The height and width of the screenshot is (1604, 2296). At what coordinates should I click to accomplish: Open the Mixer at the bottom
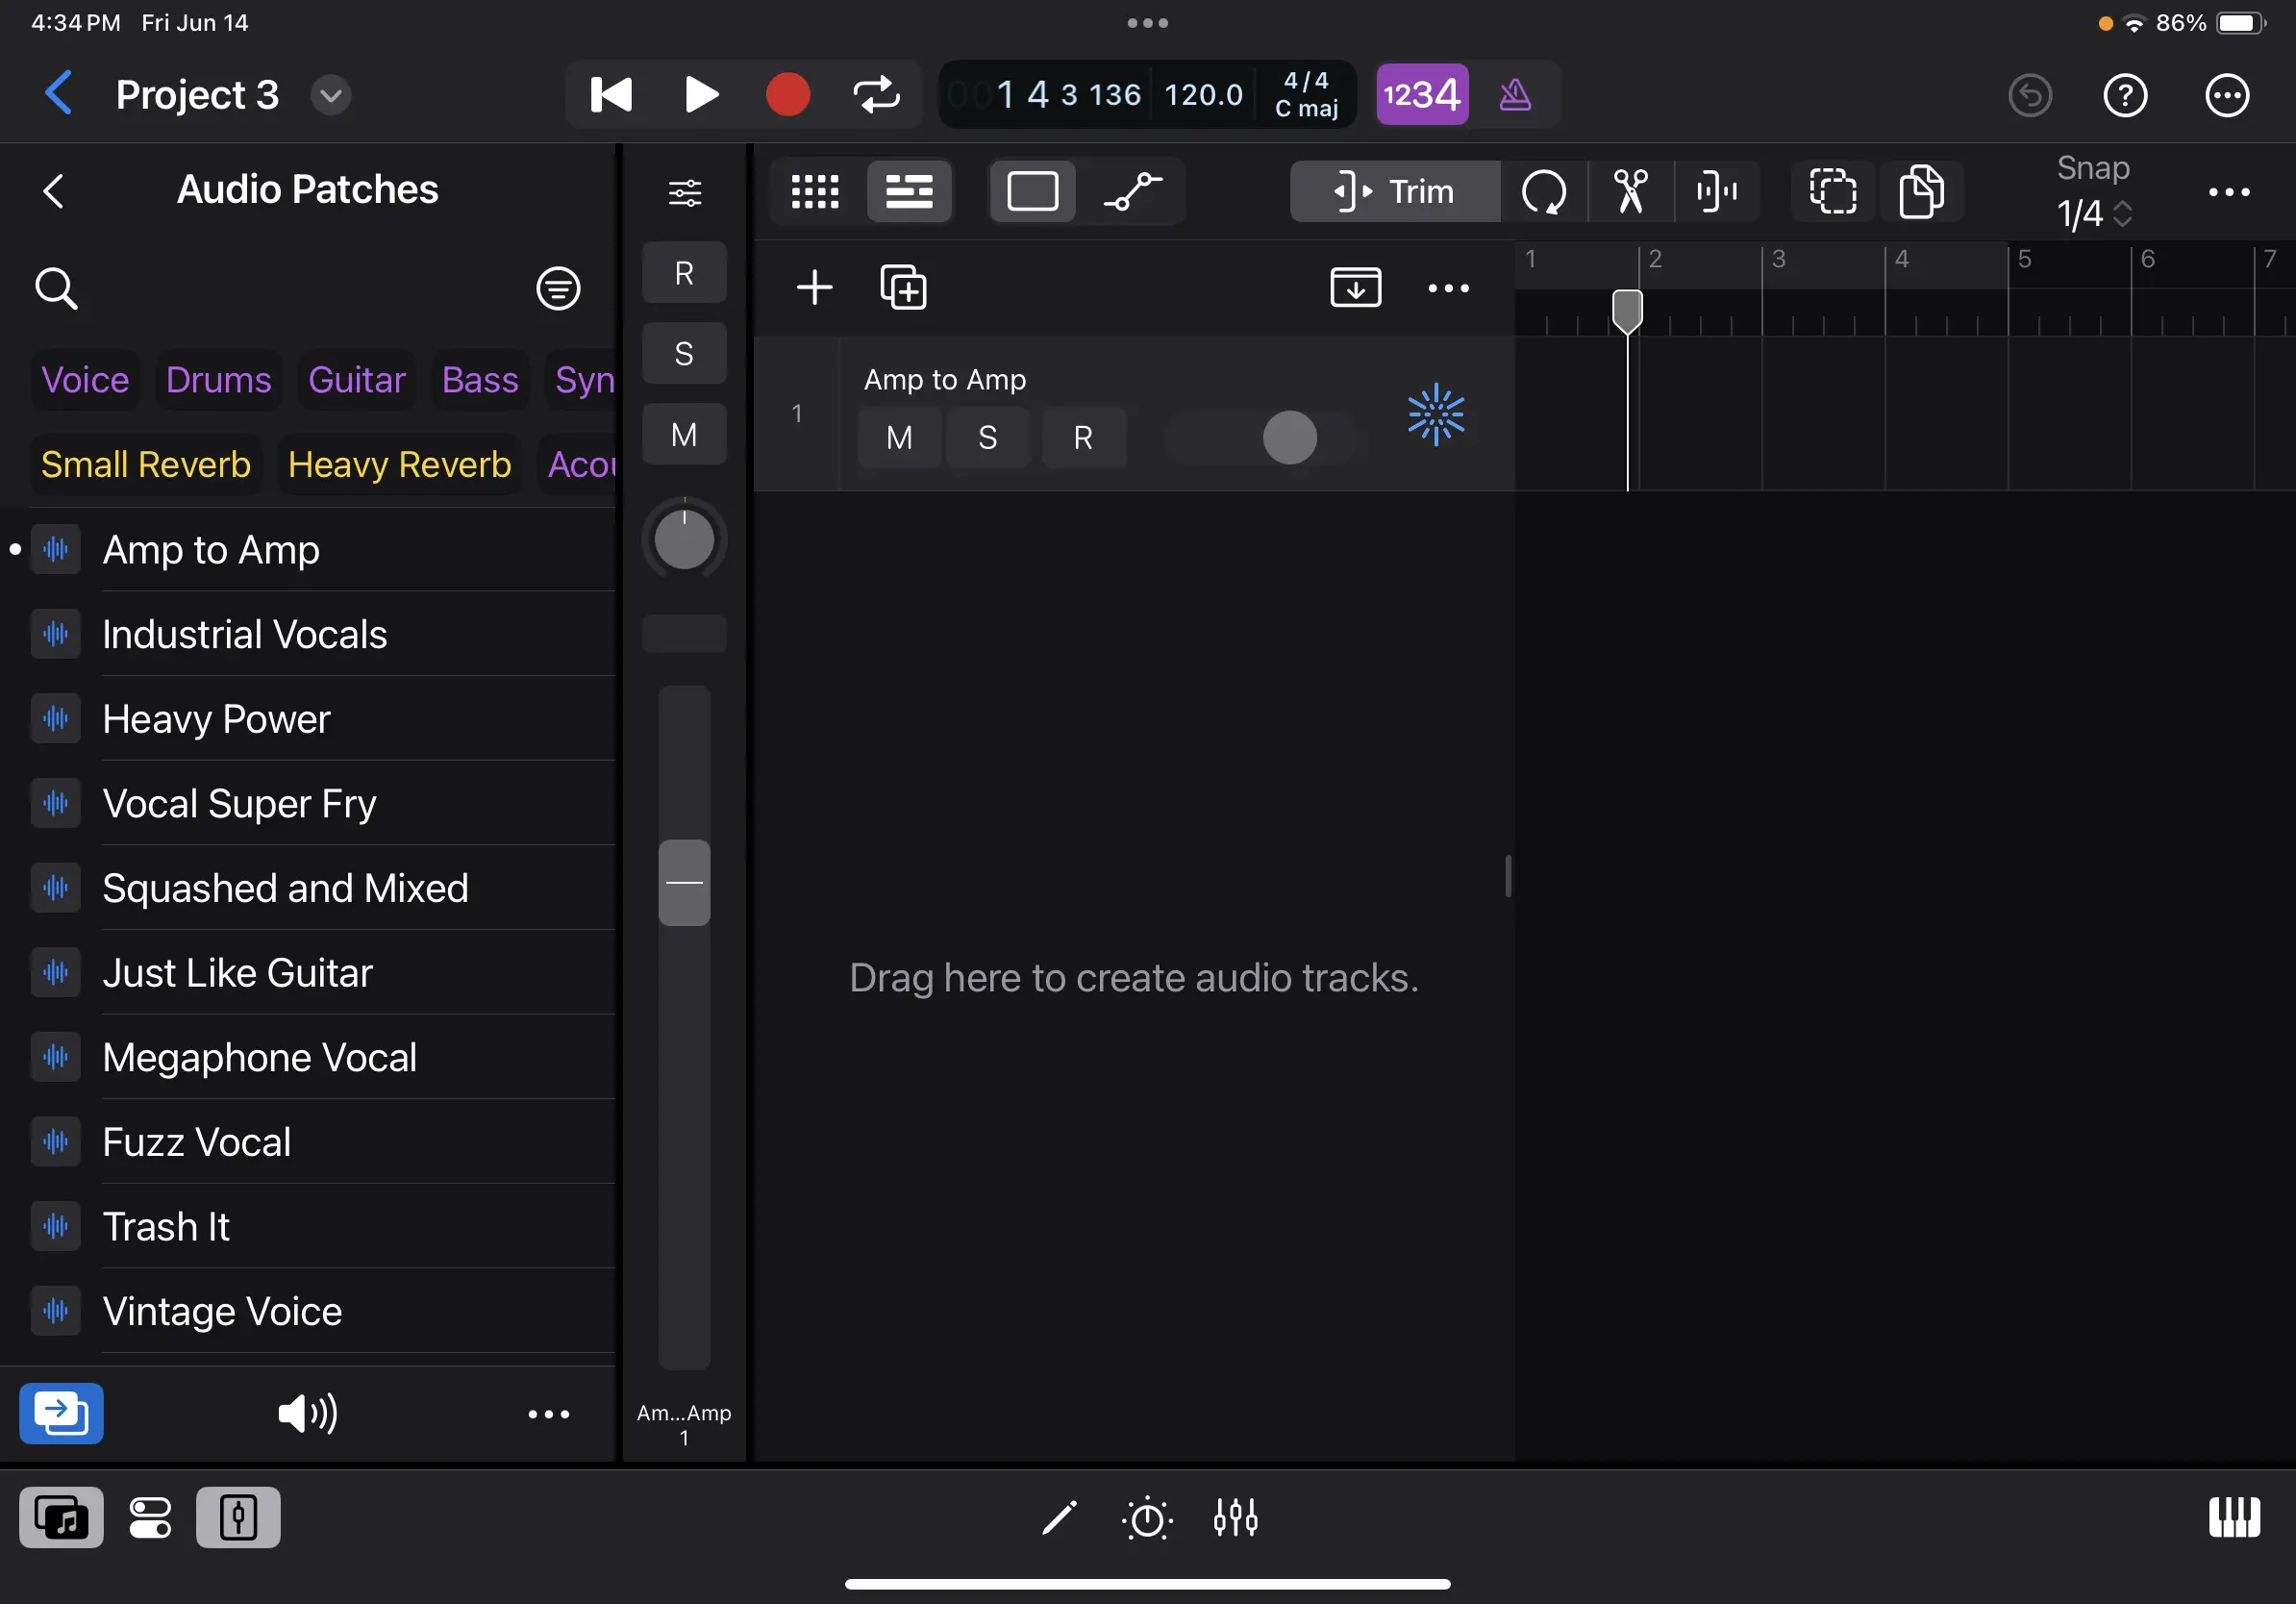(1235, 1518)
